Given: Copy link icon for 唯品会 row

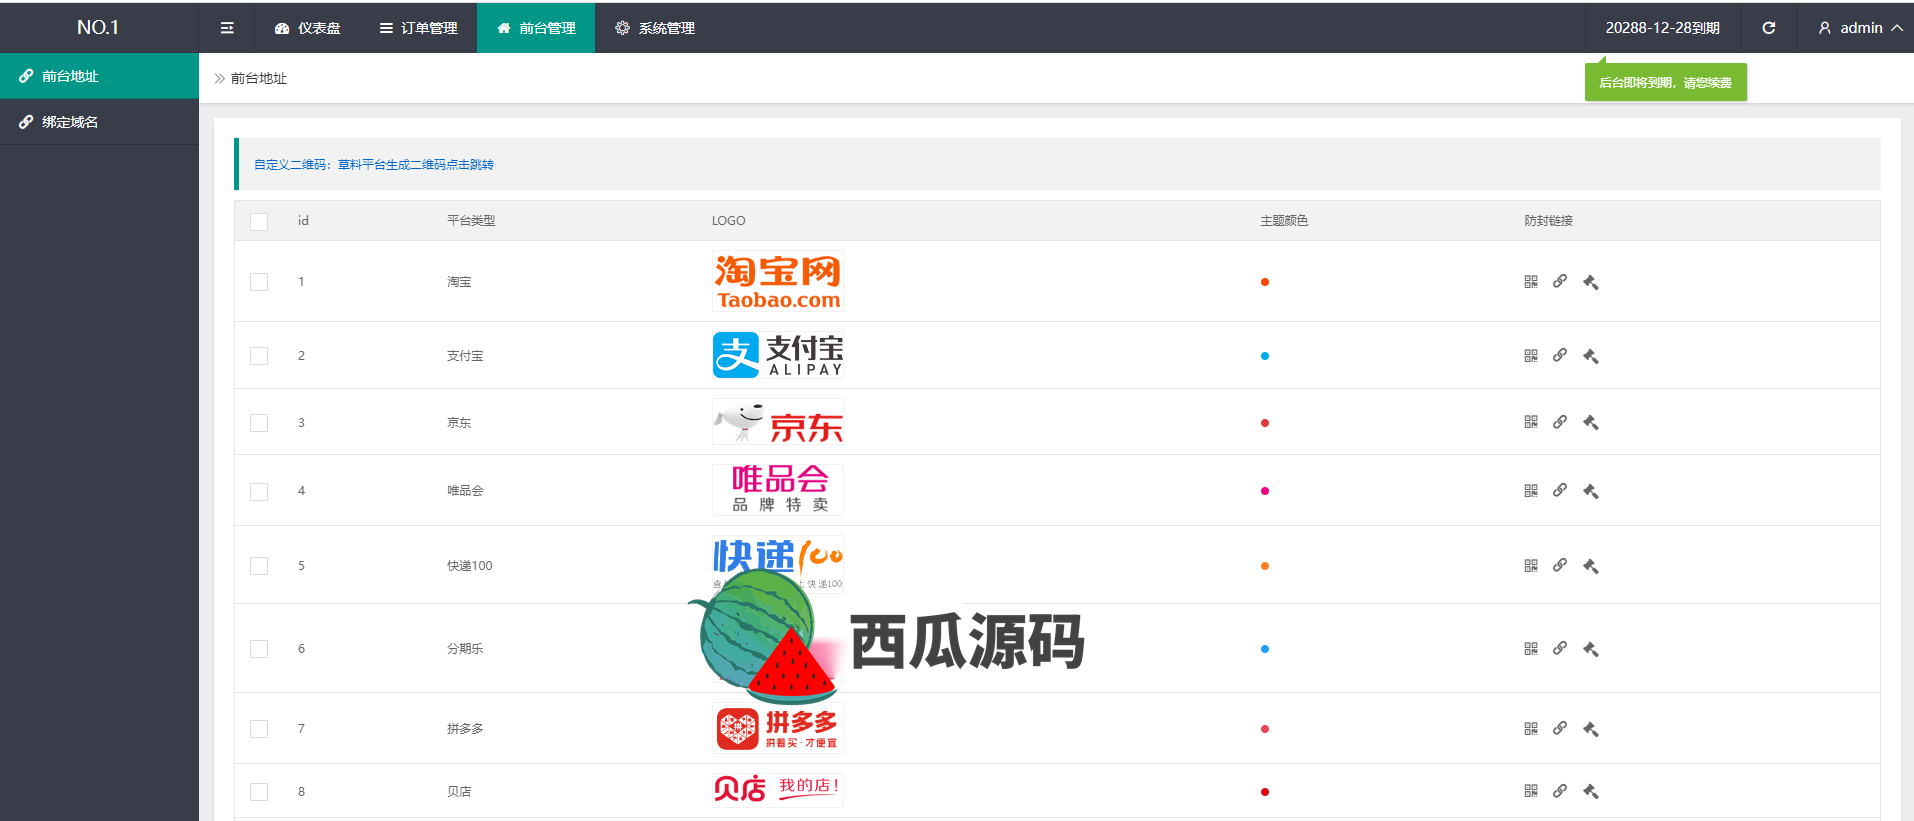Looking at the screenshot, I should pyautogui.click(x=1560, y=490).
